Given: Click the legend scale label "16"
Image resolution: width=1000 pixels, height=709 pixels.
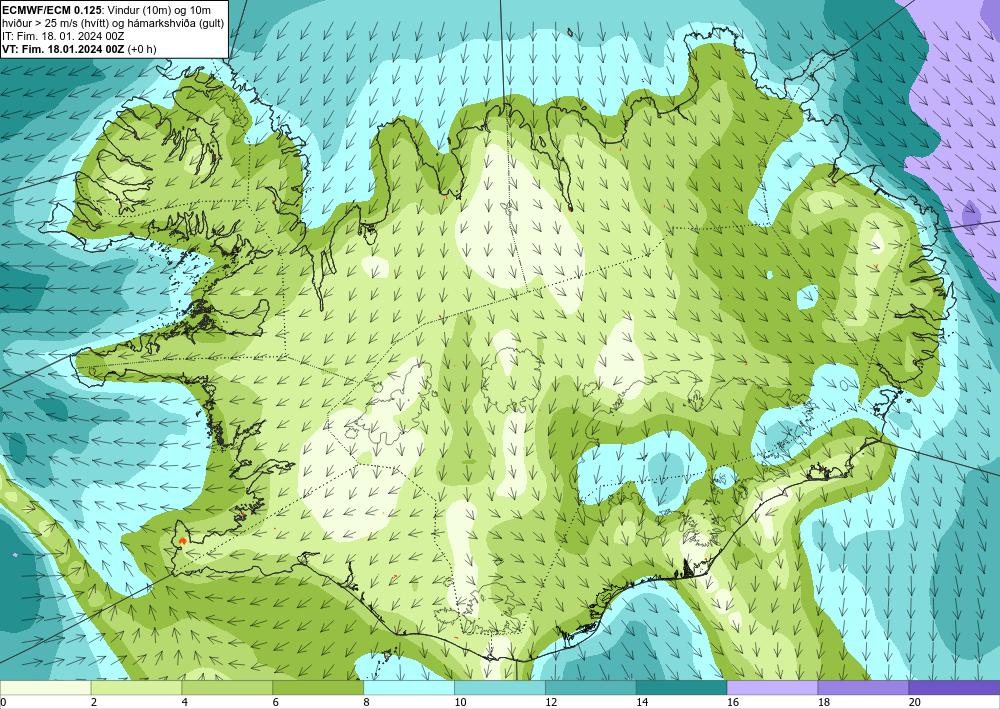Looking at the screenshot, I should [x=733, y=703].
